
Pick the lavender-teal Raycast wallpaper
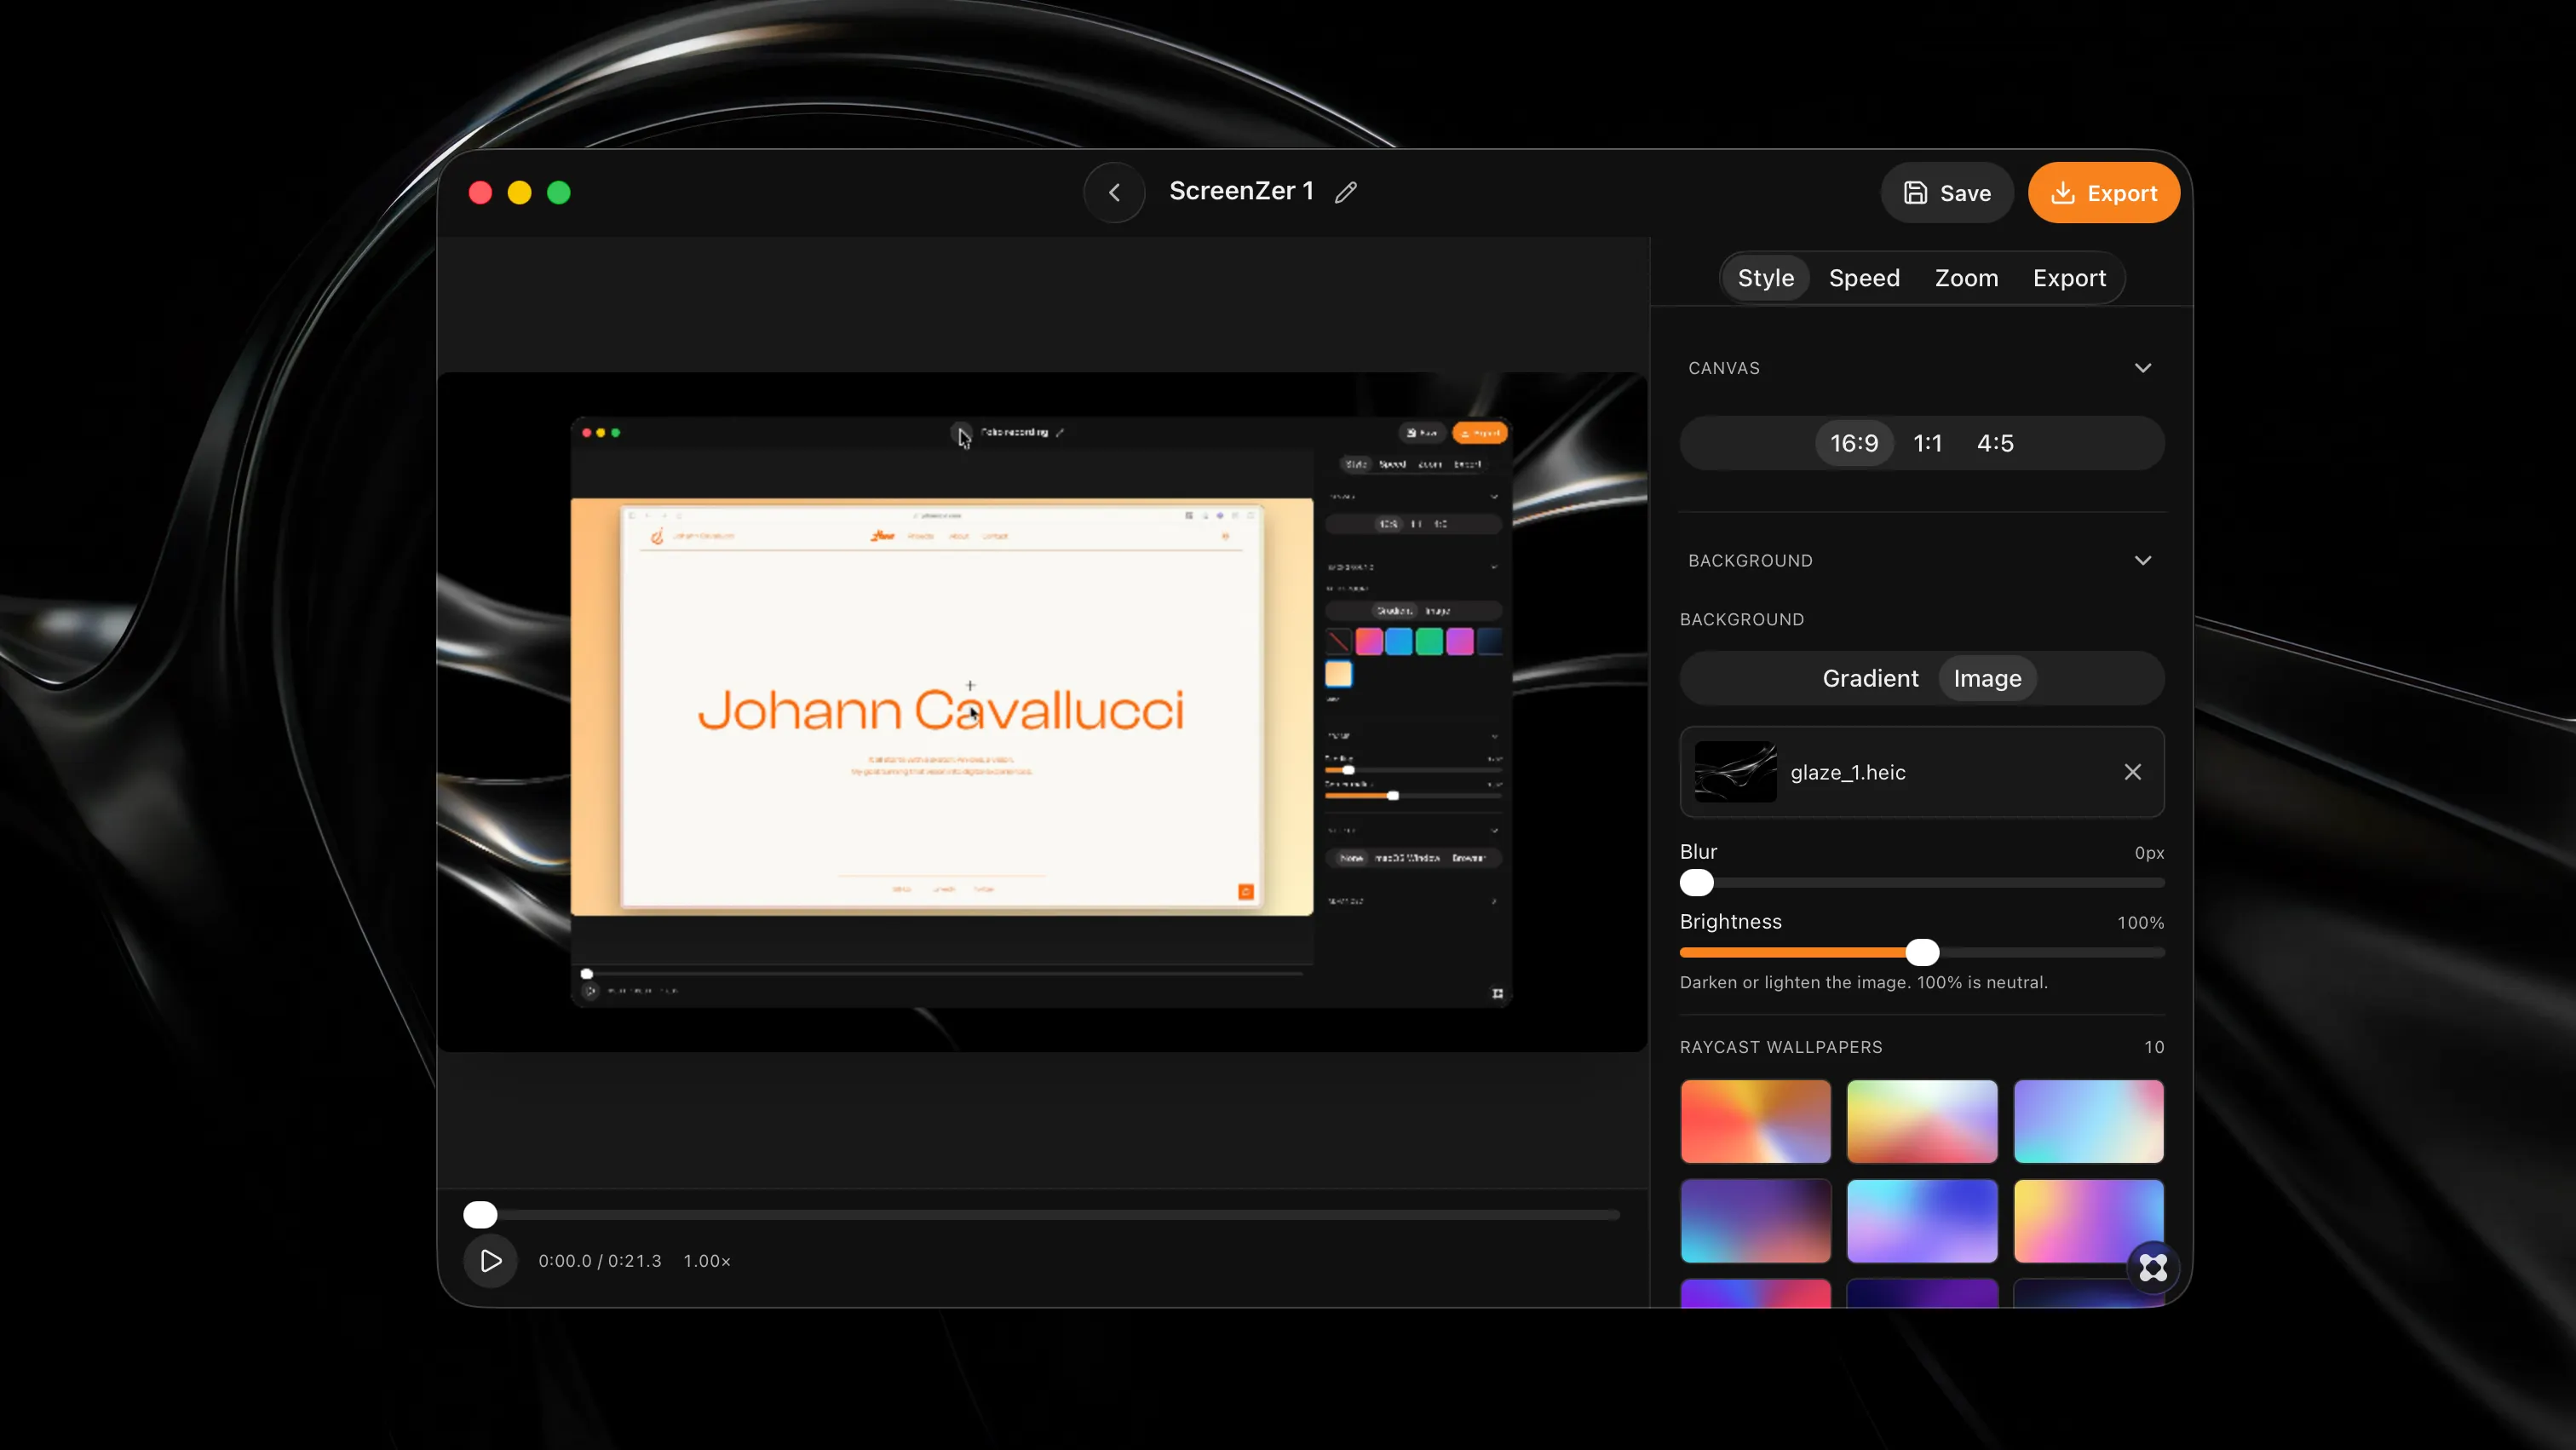[x=2088, y=1120]
